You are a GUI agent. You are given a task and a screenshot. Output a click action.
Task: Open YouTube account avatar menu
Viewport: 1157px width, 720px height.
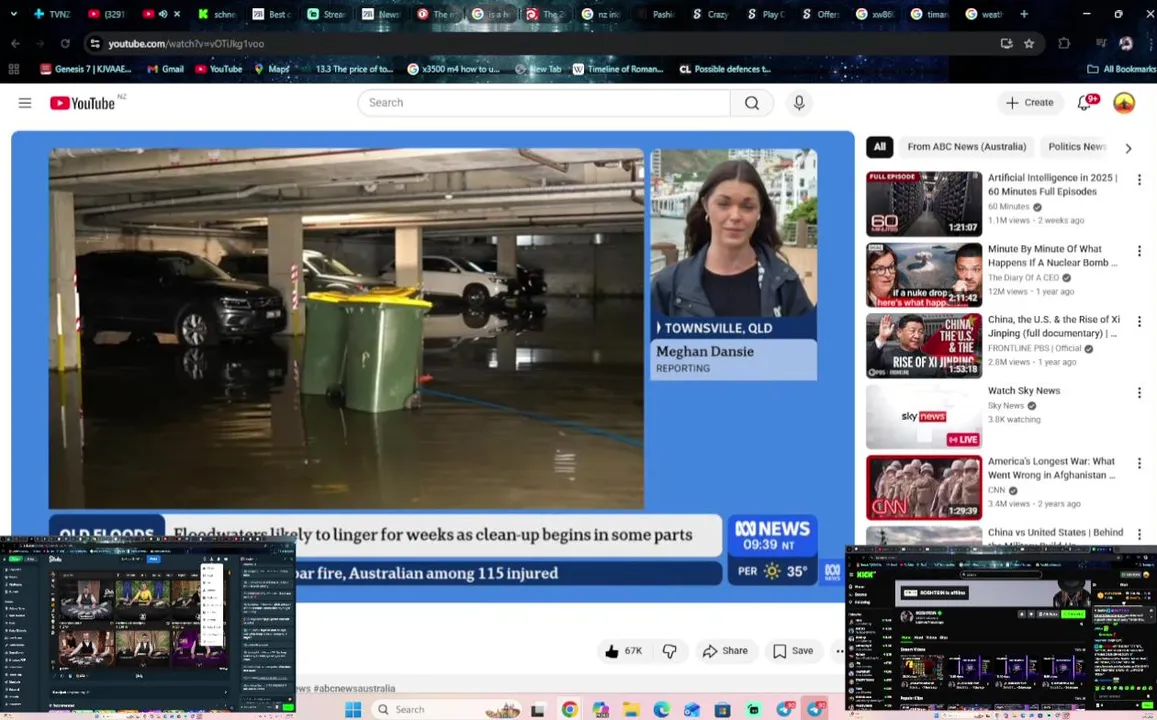[x=1124, y=103]
